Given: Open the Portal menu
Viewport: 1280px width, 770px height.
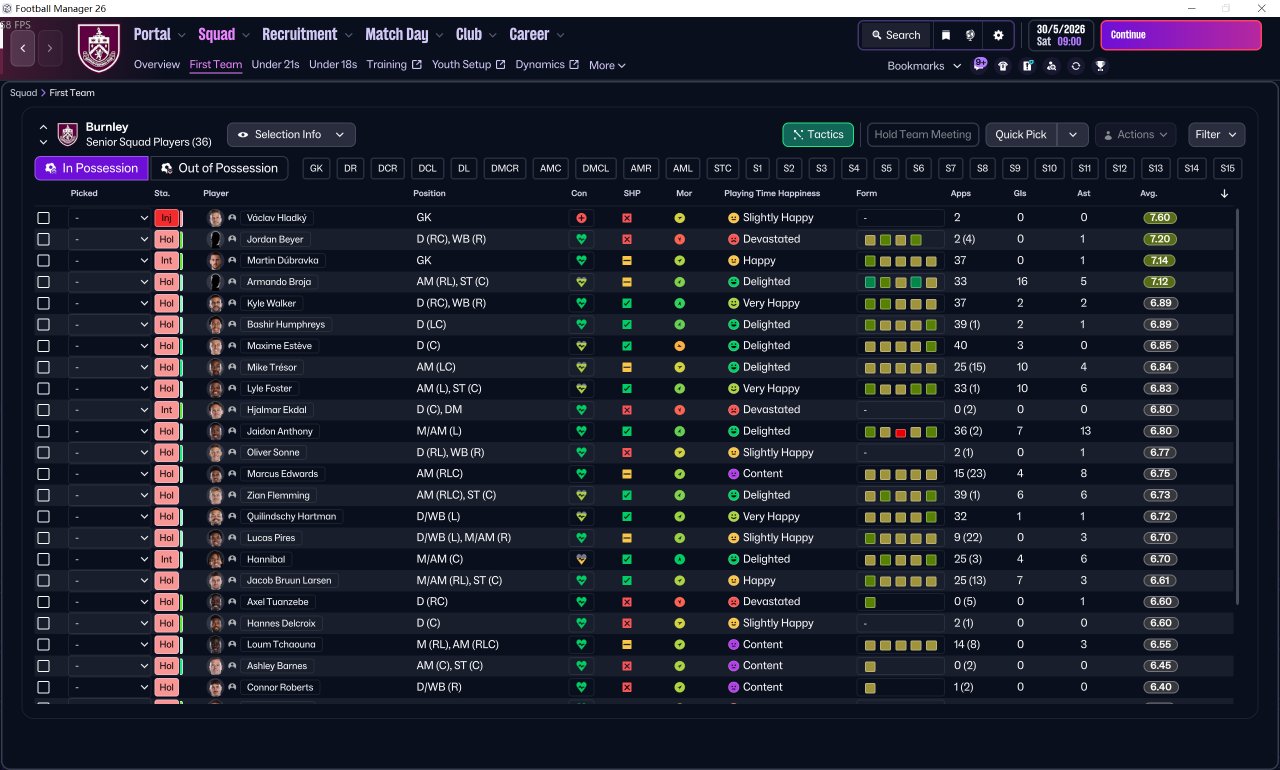Looking at the screenshot, I should tap(160, 35).
